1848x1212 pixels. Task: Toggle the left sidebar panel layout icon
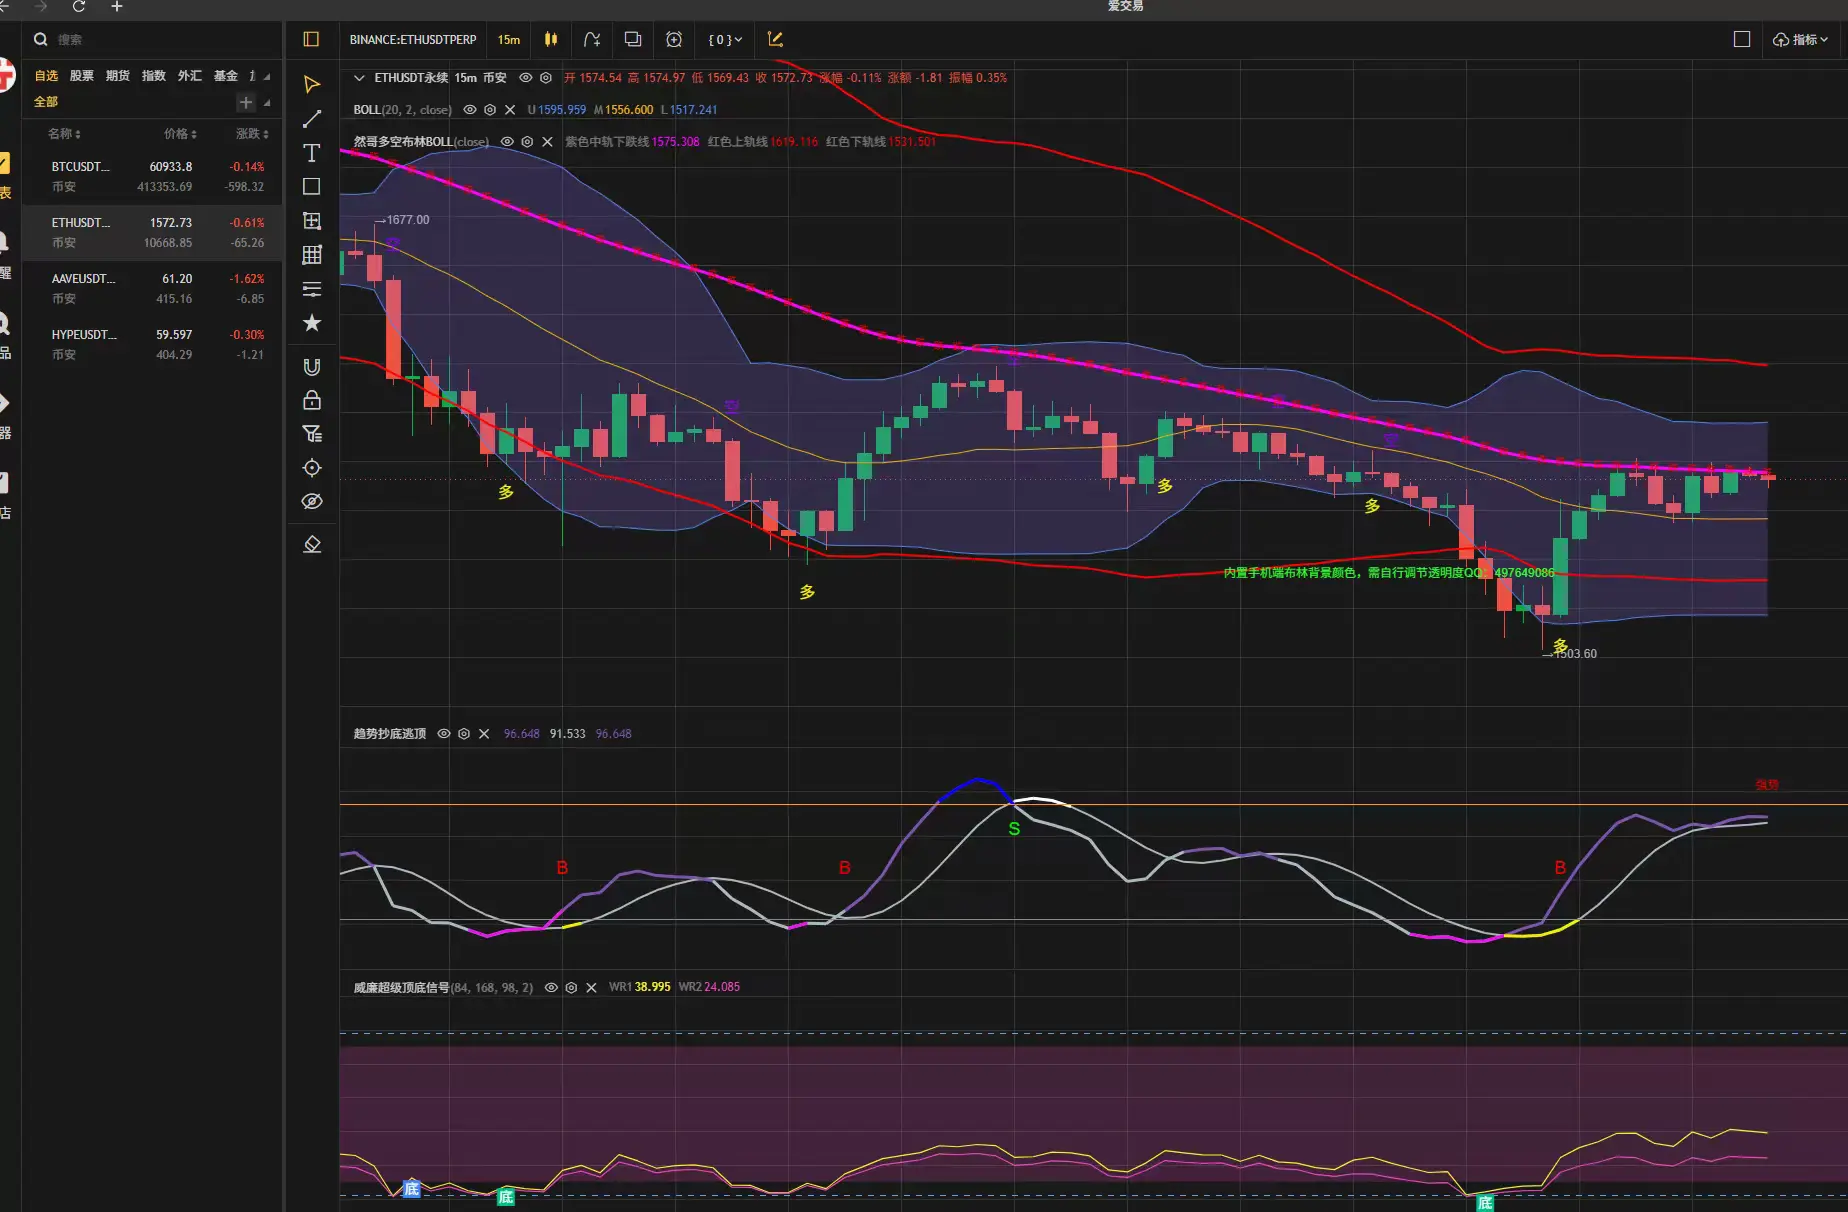[x=311, y=39]
